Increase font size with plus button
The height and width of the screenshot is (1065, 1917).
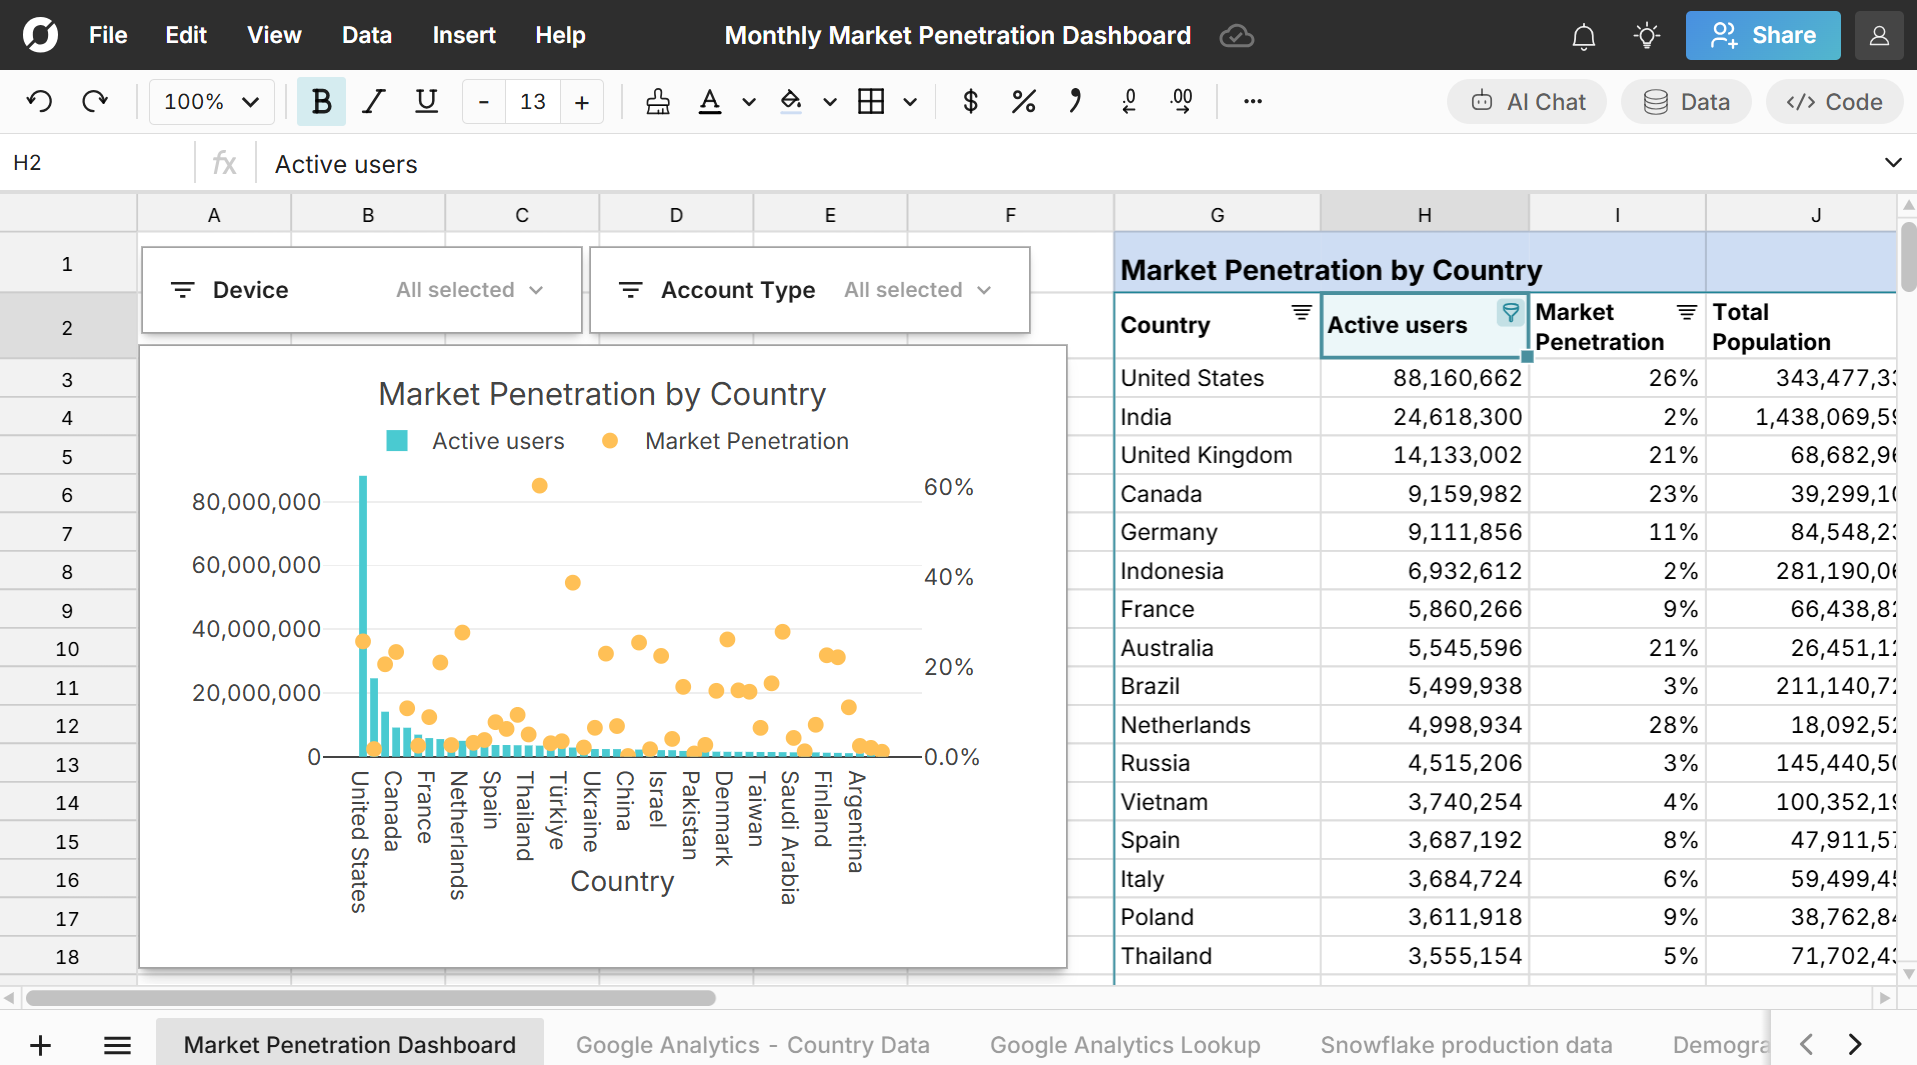tap(582, 101)
